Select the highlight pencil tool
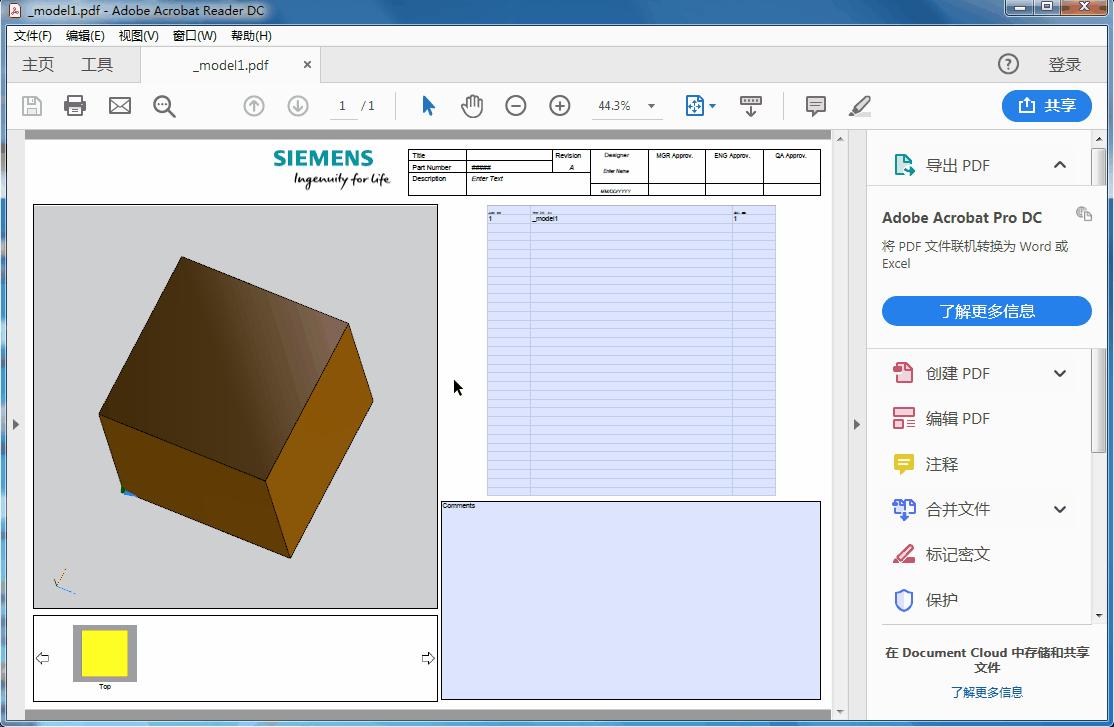The image size is (1114, 727). 860,105
